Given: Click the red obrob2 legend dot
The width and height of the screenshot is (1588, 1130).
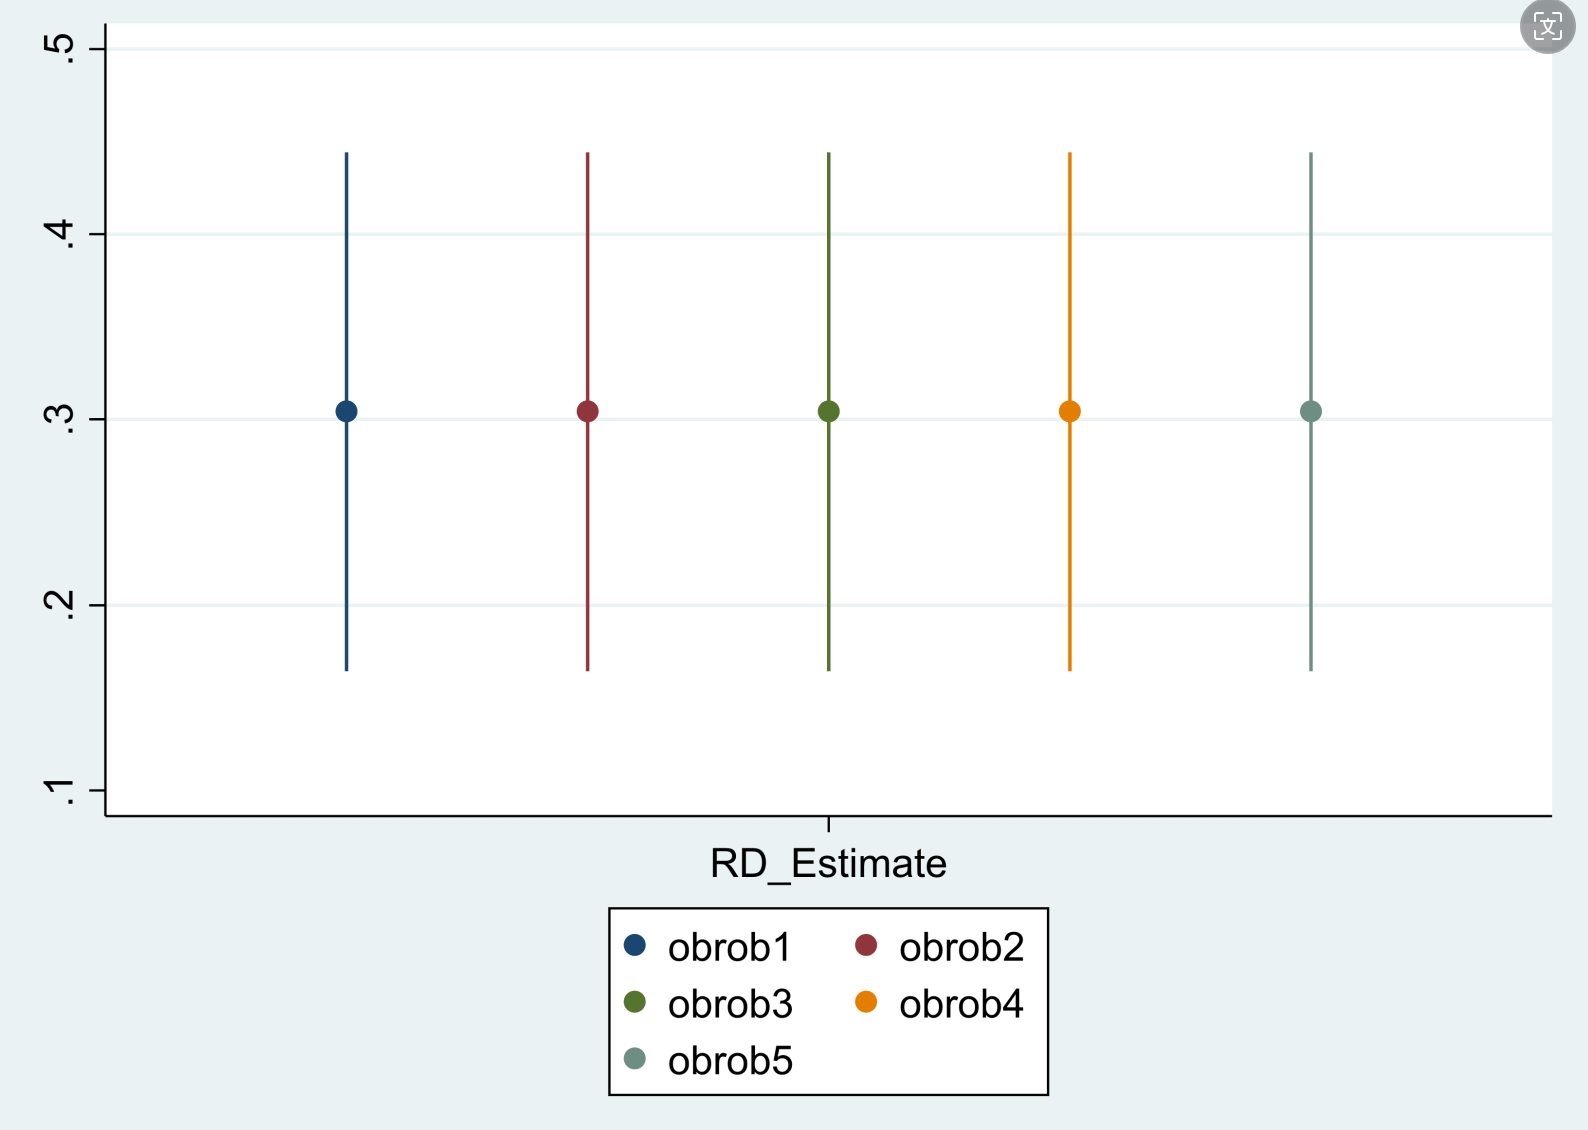Looking at the screenshot, I should (866, 945).
